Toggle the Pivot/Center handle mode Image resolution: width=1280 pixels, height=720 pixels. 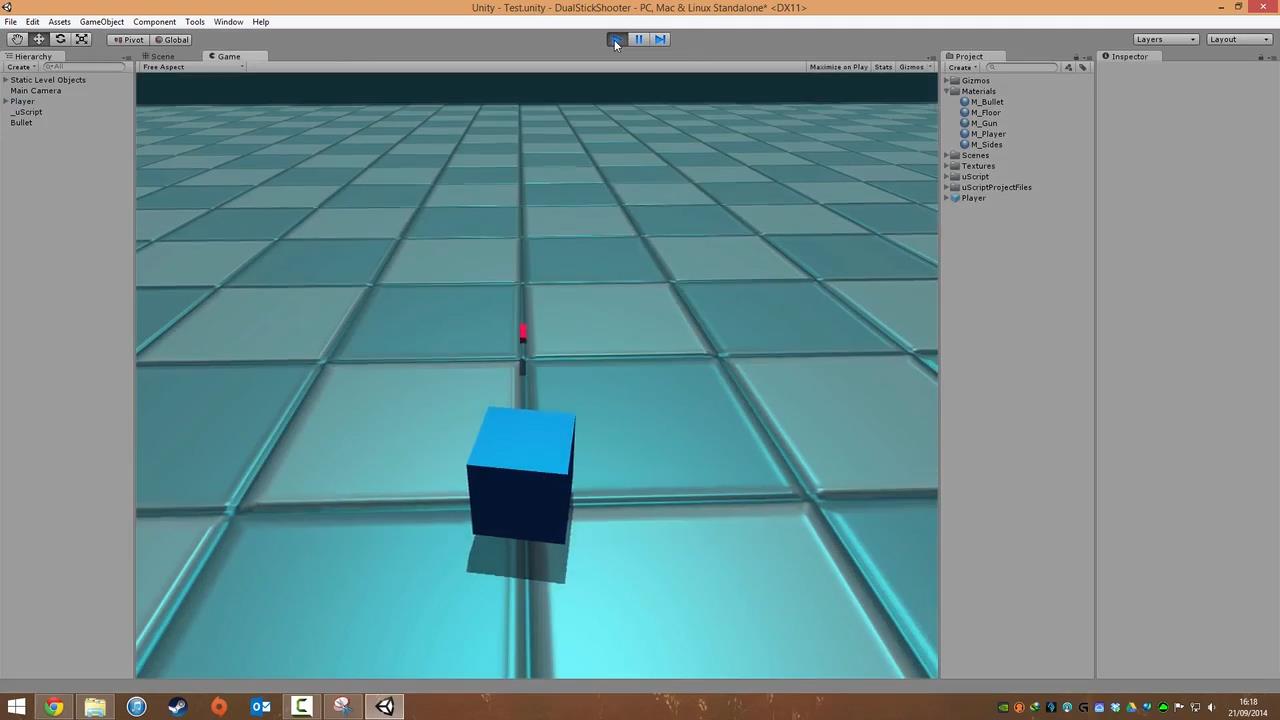[x=128, y=40]
